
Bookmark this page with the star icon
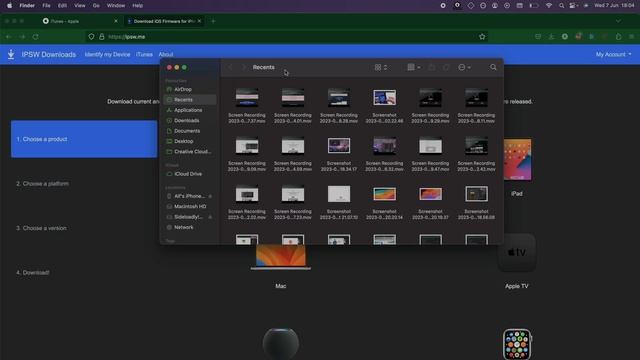click(x=482, y=37)
